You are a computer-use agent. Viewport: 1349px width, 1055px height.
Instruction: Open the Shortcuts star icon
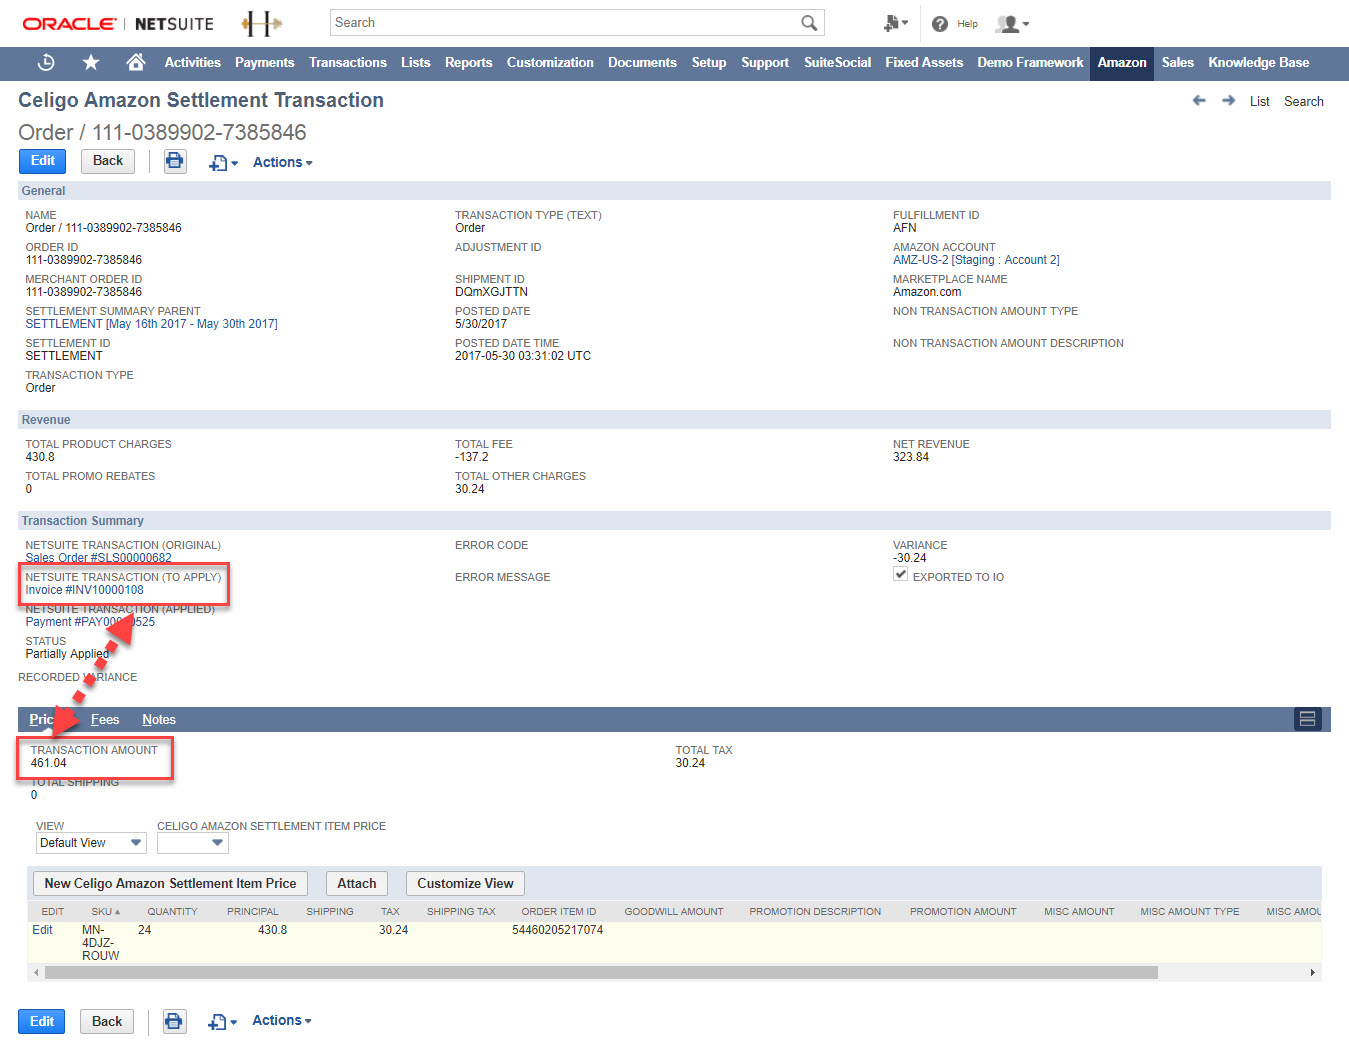coord(91,63)
